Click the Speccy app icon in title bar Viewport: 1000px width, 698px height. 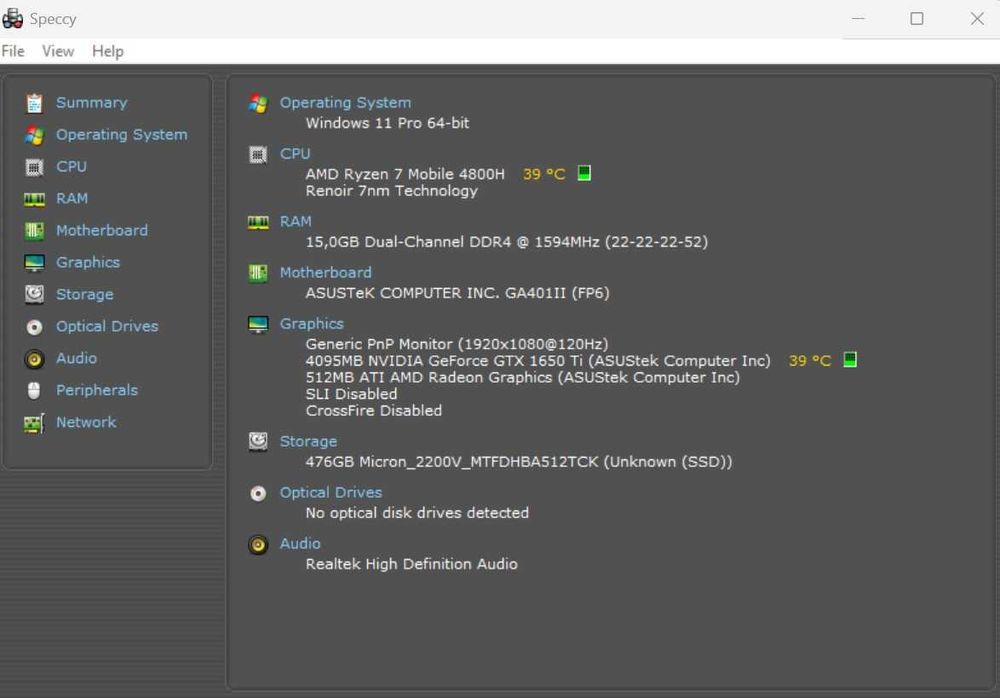coord(12,19)
